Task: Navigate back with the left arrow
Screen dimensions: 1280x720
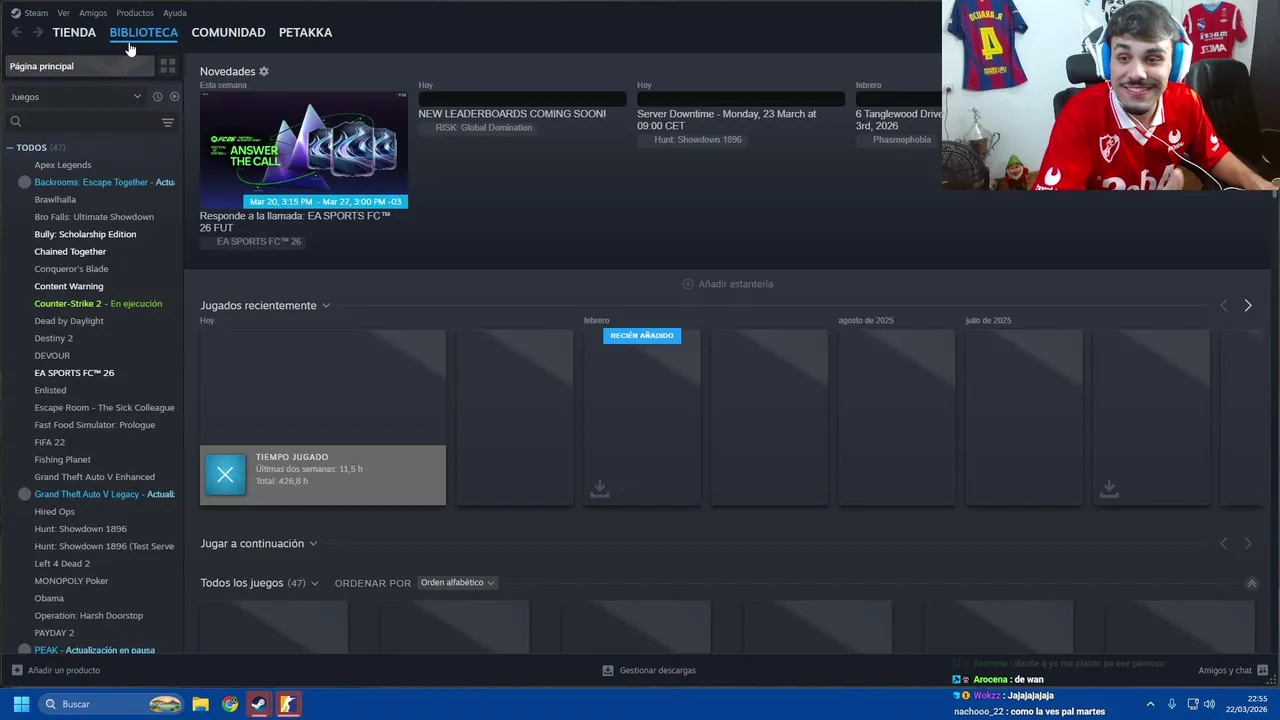Action: (x=17, y=32)
